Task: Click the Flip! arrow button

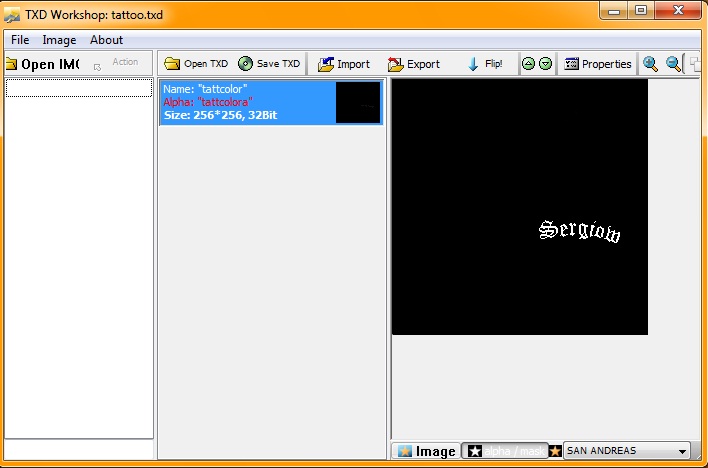Action: [485, 64]
